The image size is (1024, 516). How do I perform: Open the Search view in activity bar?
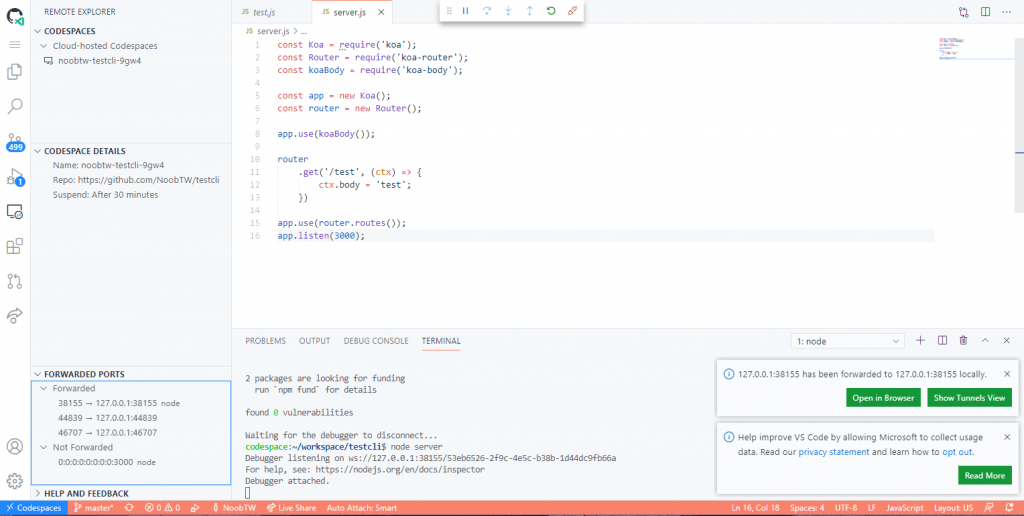[14, 106]
